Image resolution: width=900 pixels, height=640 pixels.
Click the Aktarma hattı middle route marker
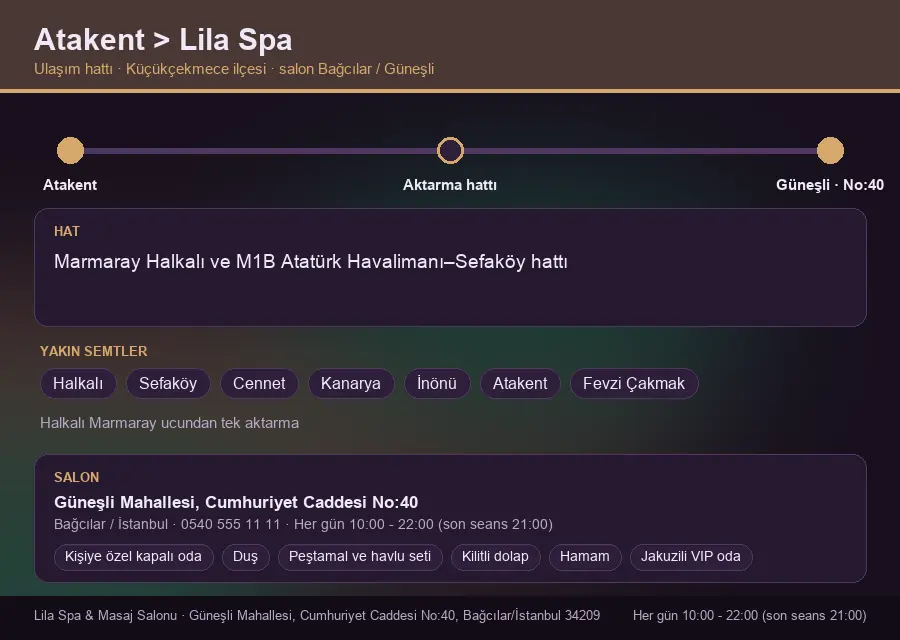click(450, 150)
